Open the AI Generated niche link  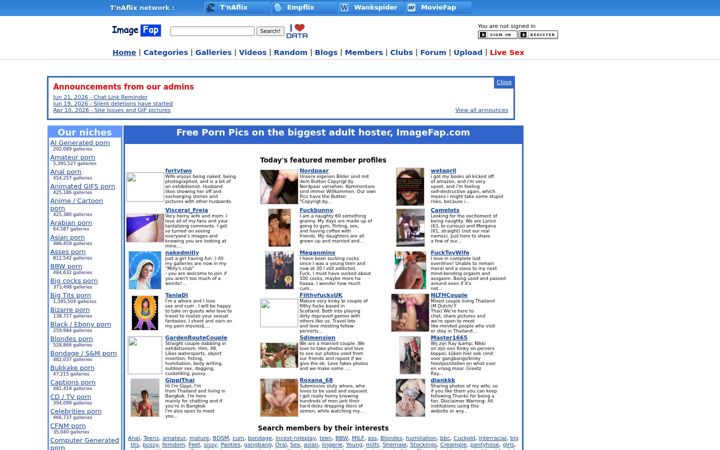pyautogui.click(x=80, y=143)
